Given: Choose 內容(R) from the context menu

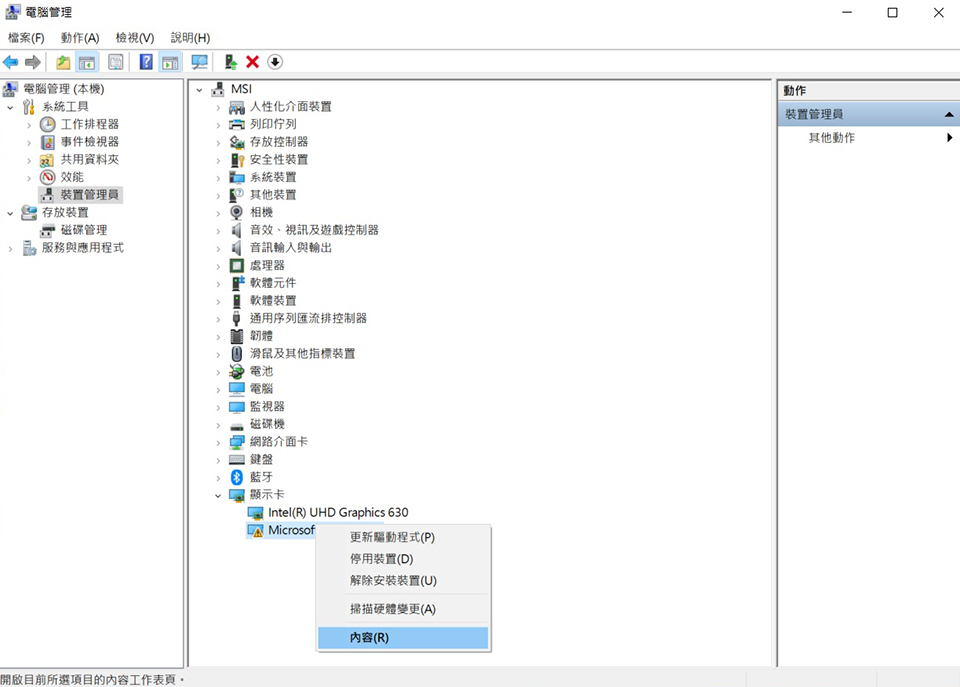Looking at the screenshot, I should [369, 638].
